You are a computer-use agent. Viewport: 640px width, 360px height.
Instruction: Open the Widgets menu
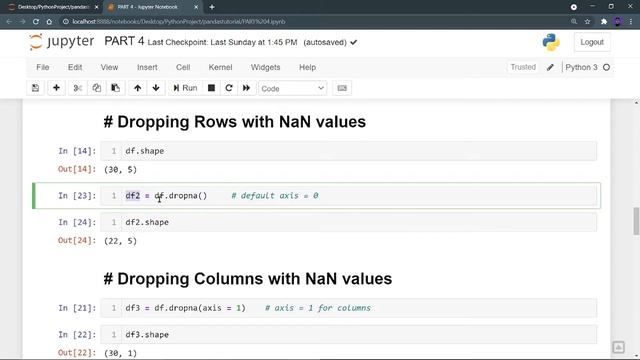(x=265, y=67)
